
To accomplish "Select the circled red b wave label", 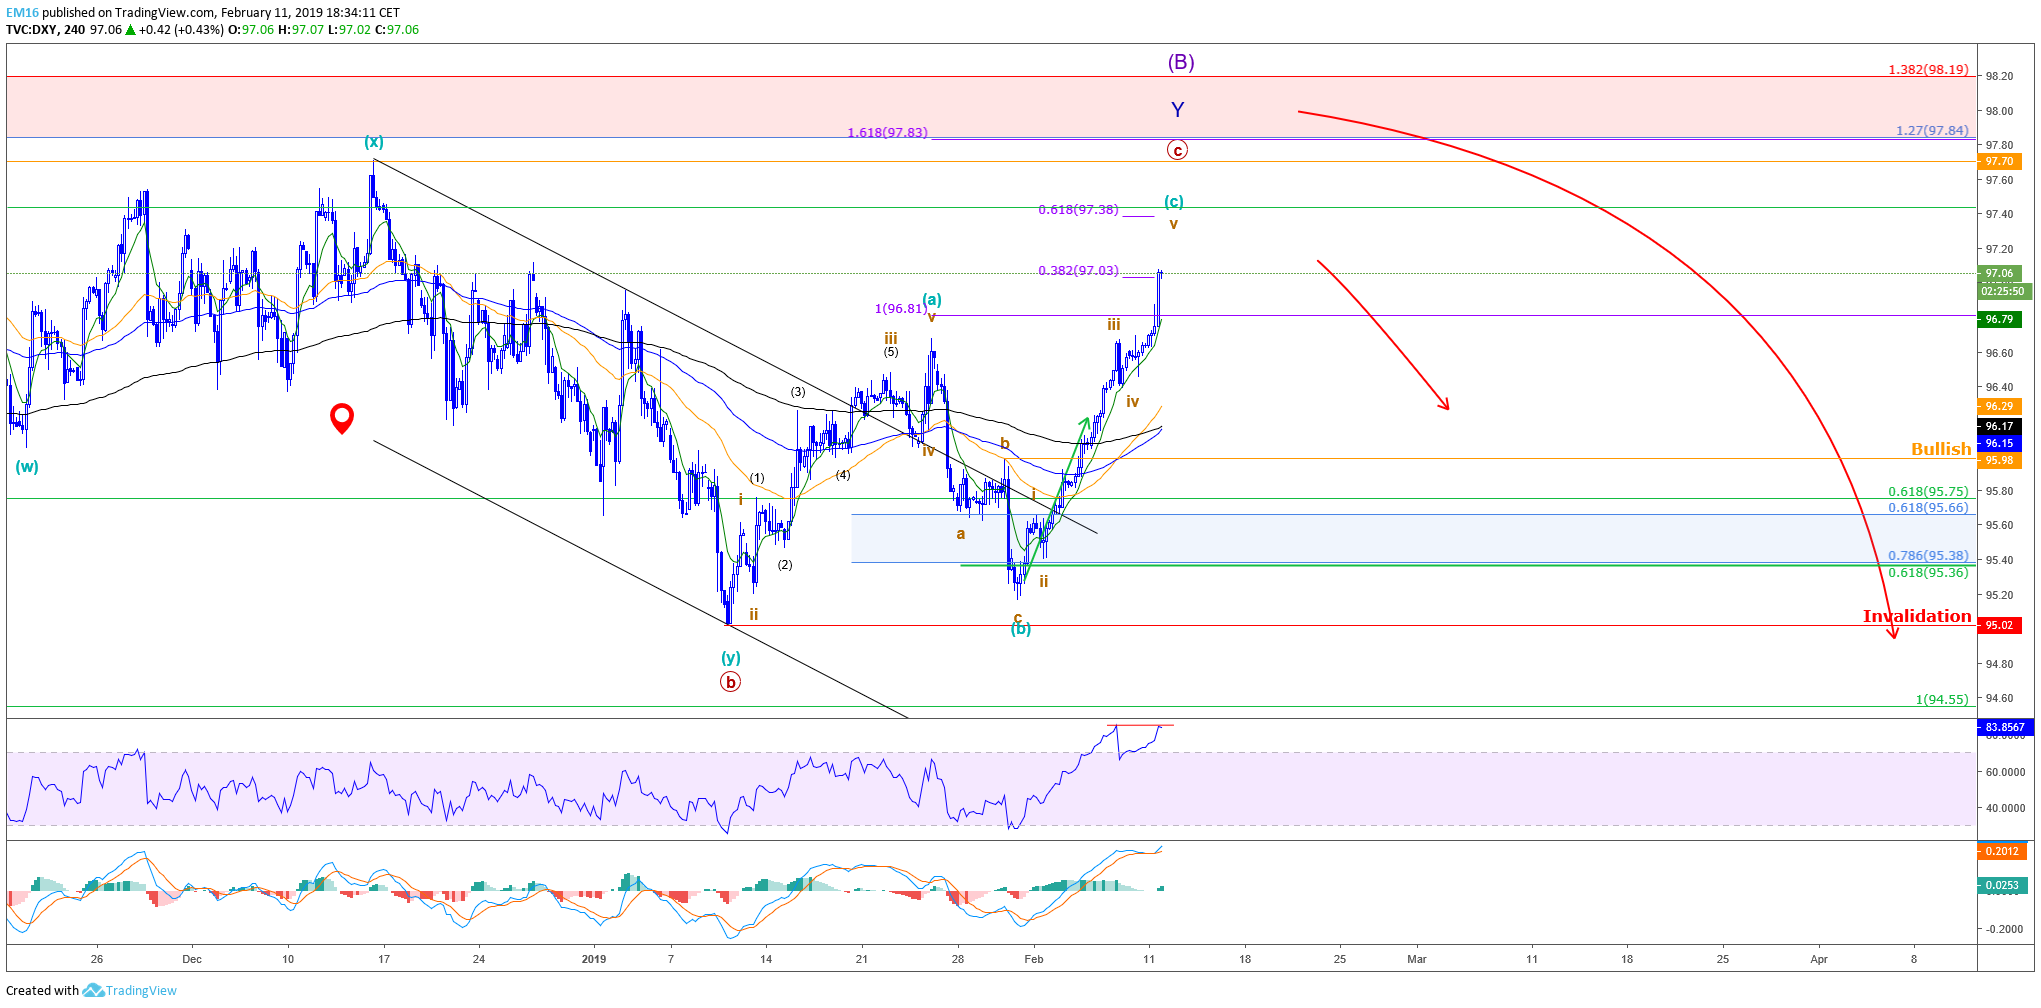I will coord(731,682).
